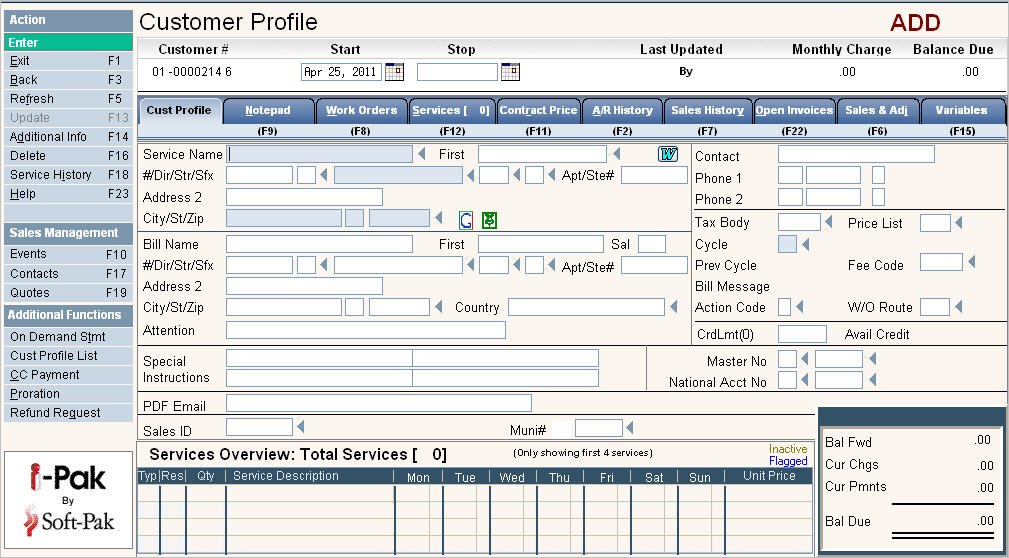Open the Sales History tab
The width and height of the screenshot is (1009, 558).
708,111
